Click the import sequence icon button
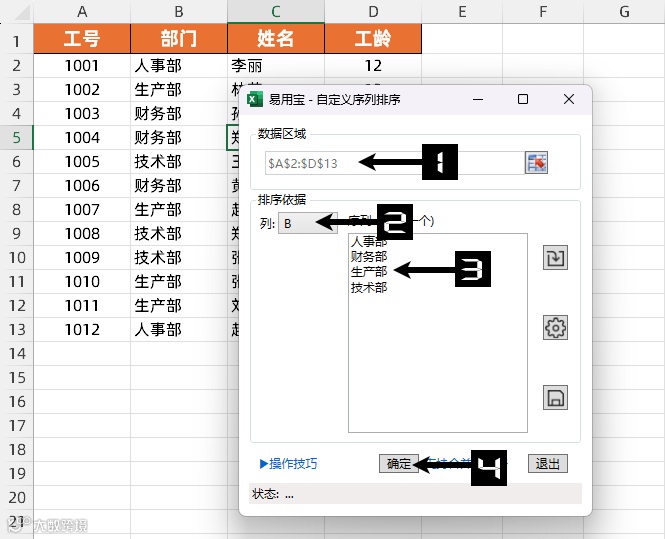Screen dimensions: 665x539 (x=555, y=257)
